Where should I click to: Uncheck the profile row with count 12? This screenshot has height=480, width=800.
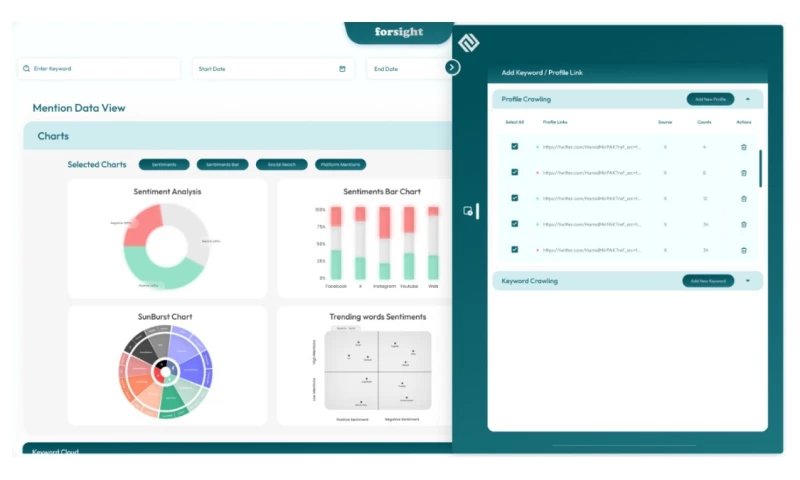(514, 198)
